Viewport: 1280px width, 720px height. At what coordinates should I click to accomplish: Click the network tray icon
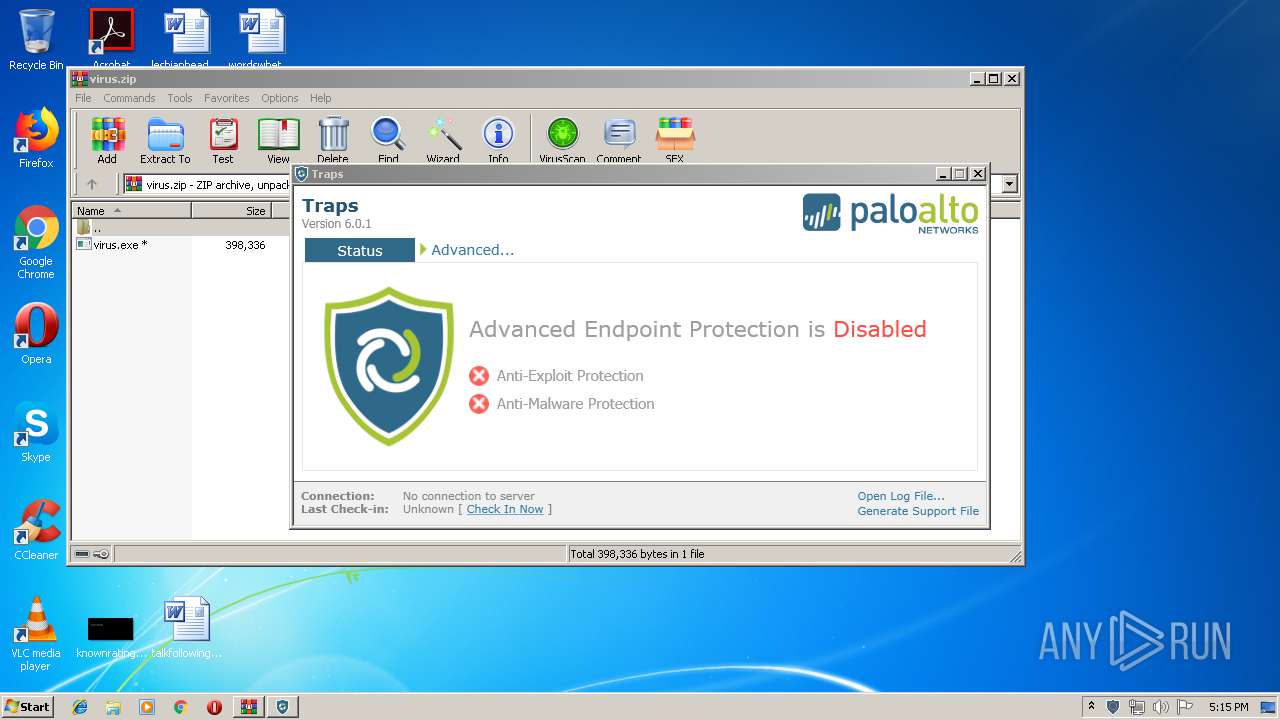1137,707
